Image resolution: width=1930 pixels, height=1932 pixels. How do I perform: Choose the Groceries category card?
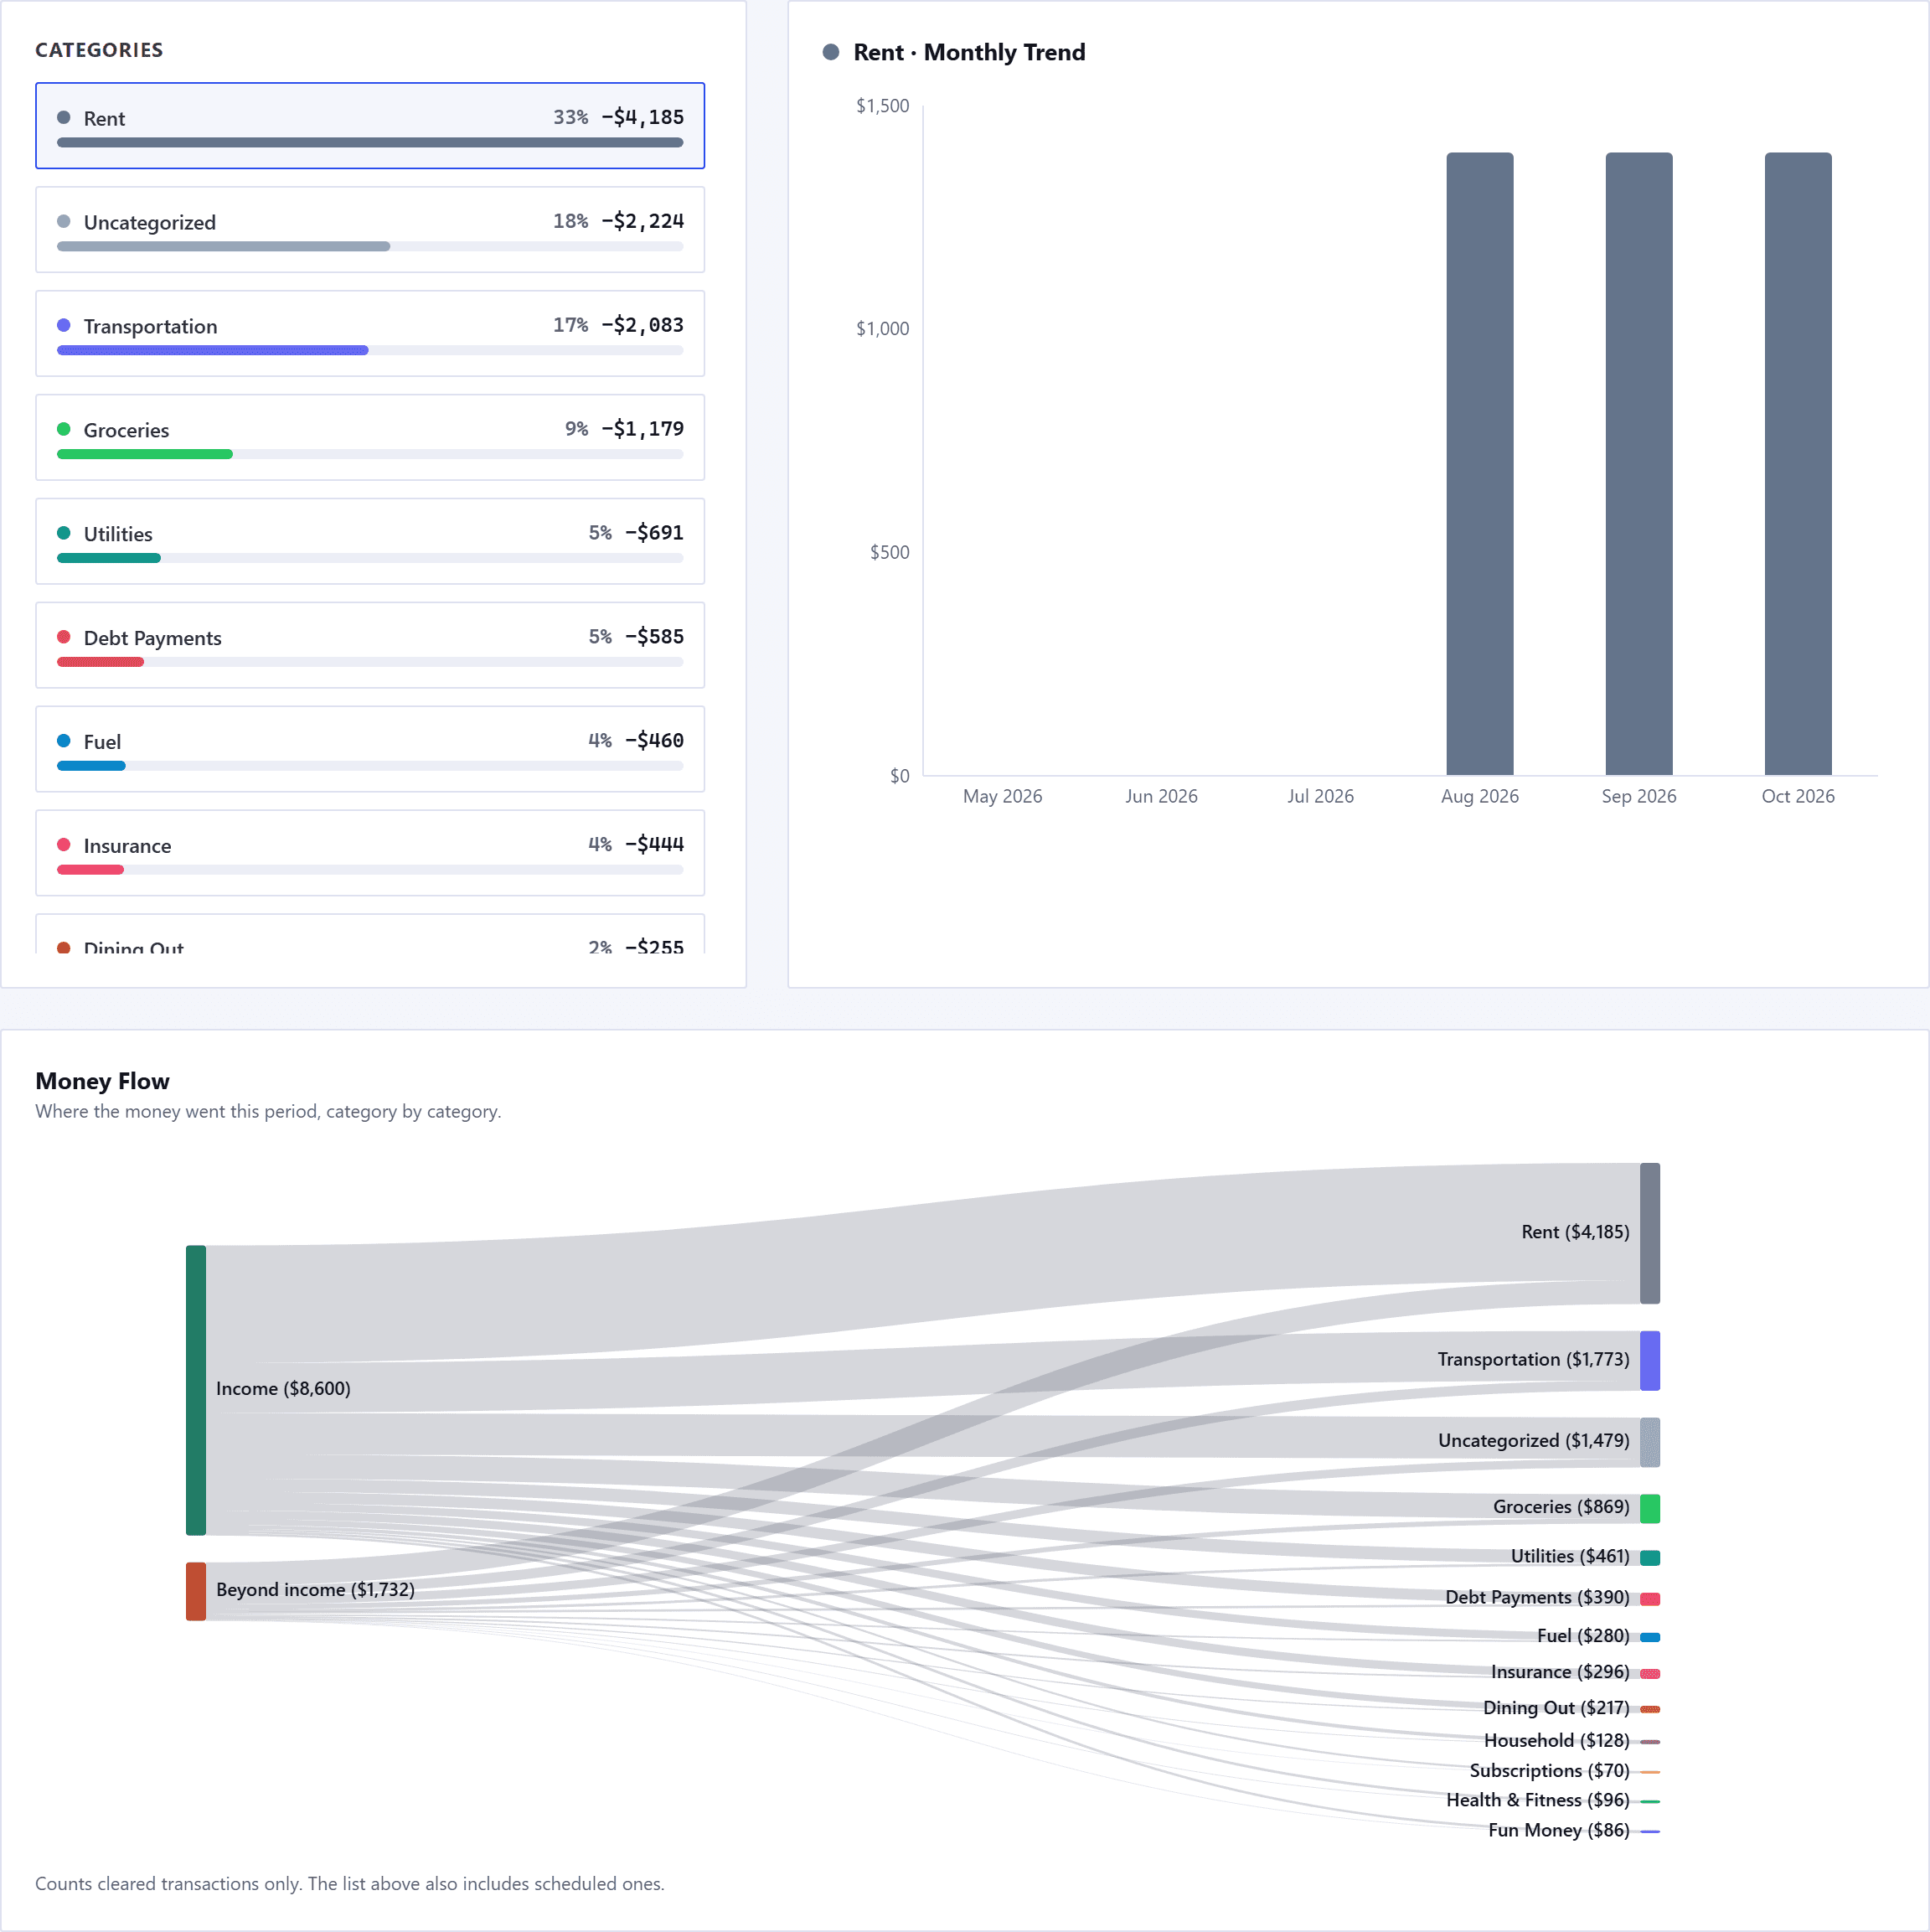tap(370, 438)
